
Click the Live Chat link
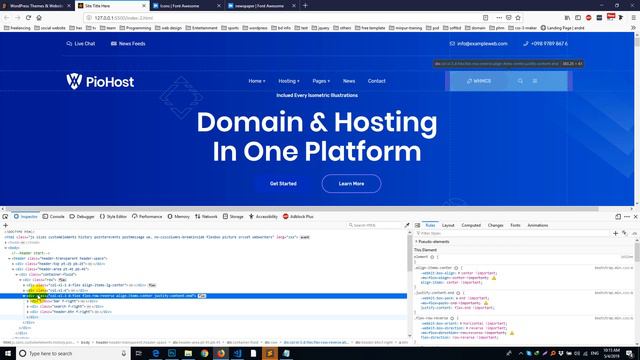click(81, 44)
